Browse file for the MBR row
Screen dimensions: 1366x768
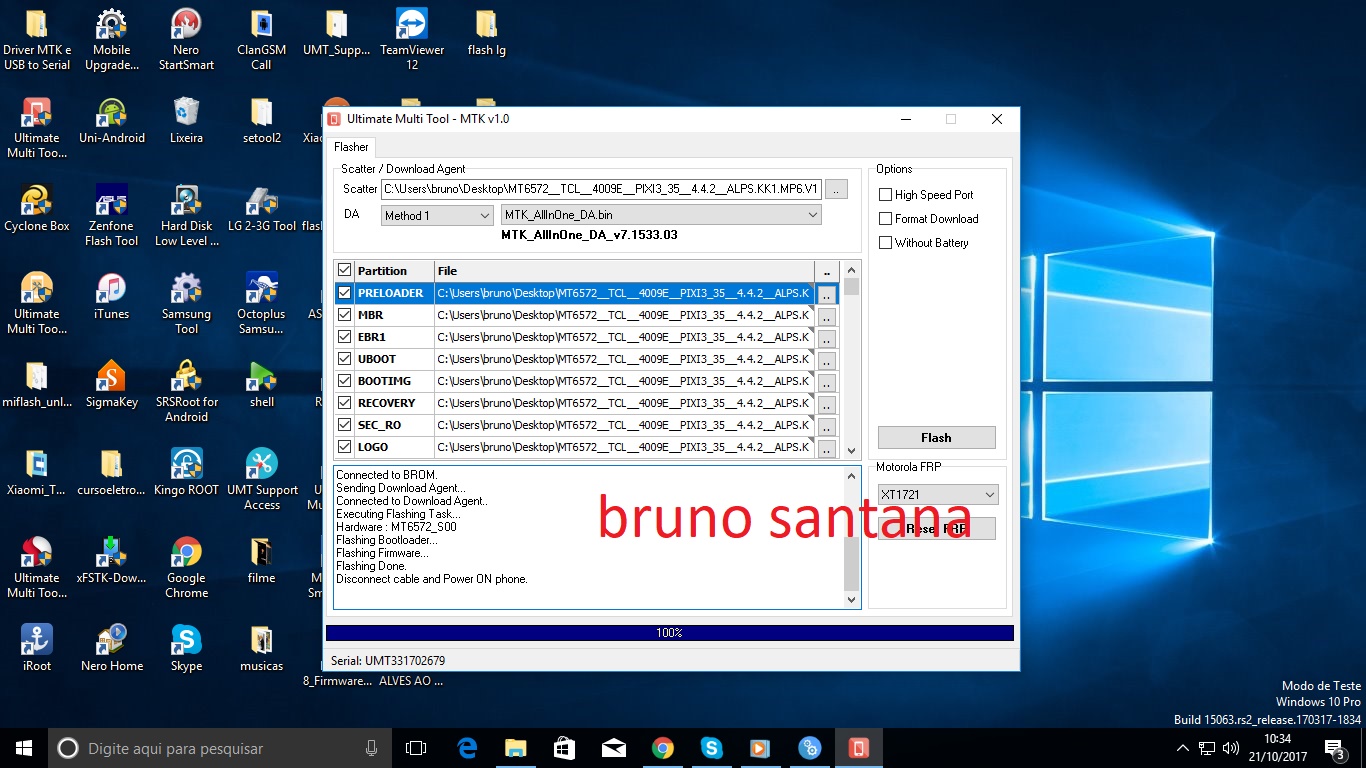tap(827, 317)
